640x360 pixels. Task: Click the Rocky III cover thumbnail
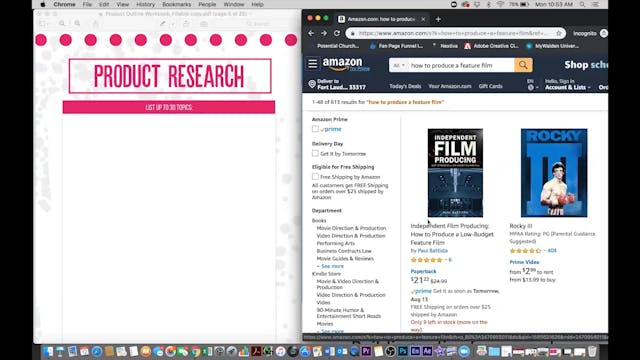(554, 173)
